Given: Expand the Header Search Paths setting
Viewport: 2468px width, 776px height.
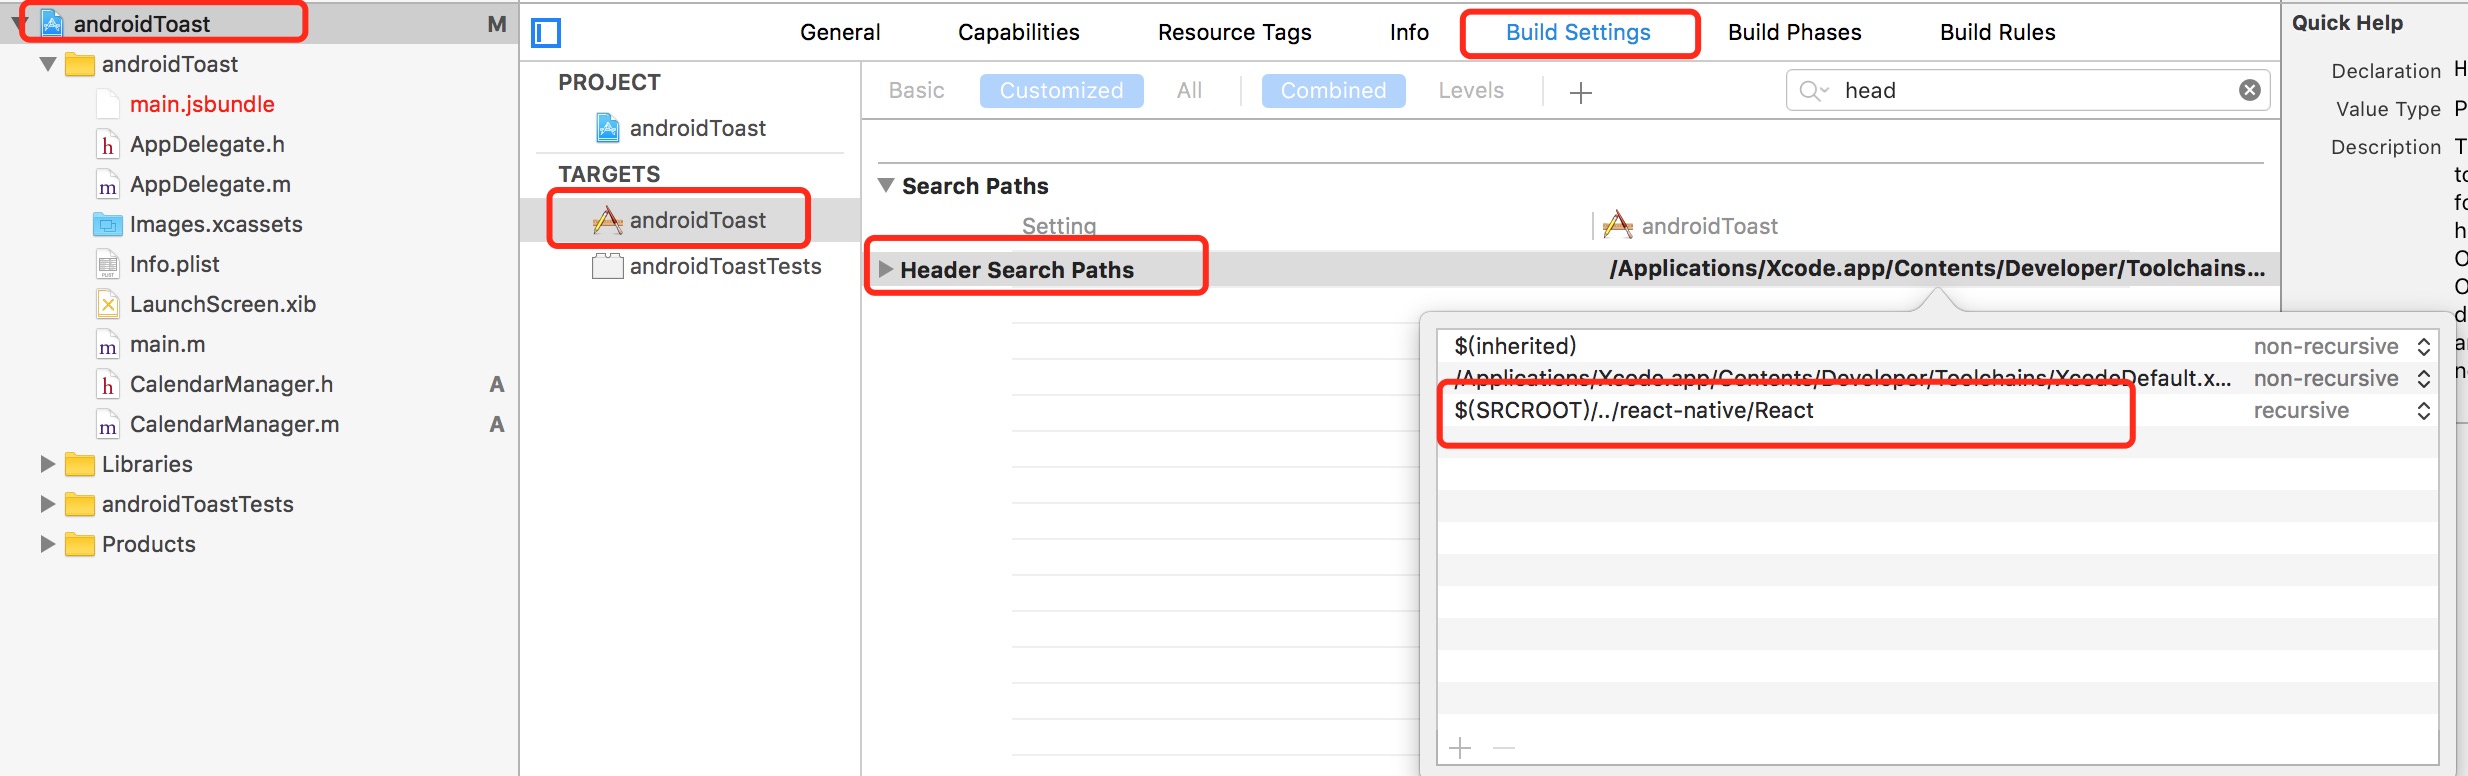Looking at the screenshot, I should click(x=885, y=269).
